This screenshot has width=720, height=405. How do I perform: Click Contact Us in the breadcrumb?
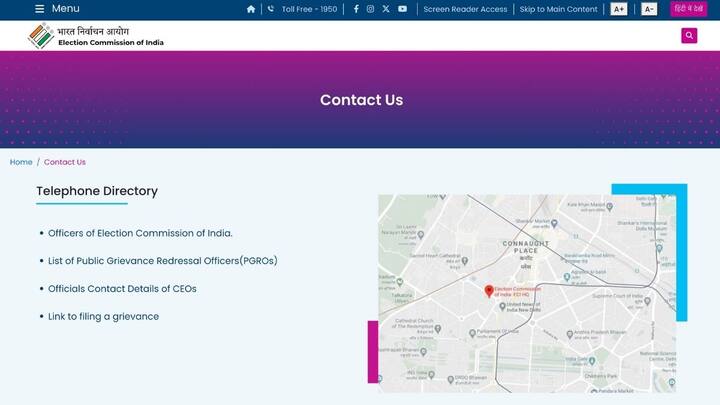65,162
